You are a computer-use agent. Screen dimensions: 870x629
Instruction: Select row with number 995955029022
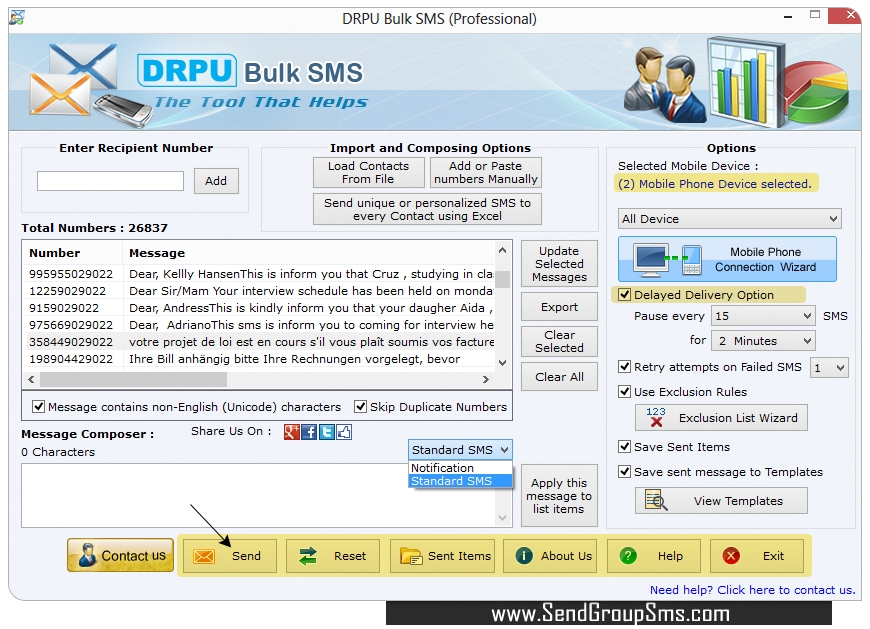(x=259, y=274)
